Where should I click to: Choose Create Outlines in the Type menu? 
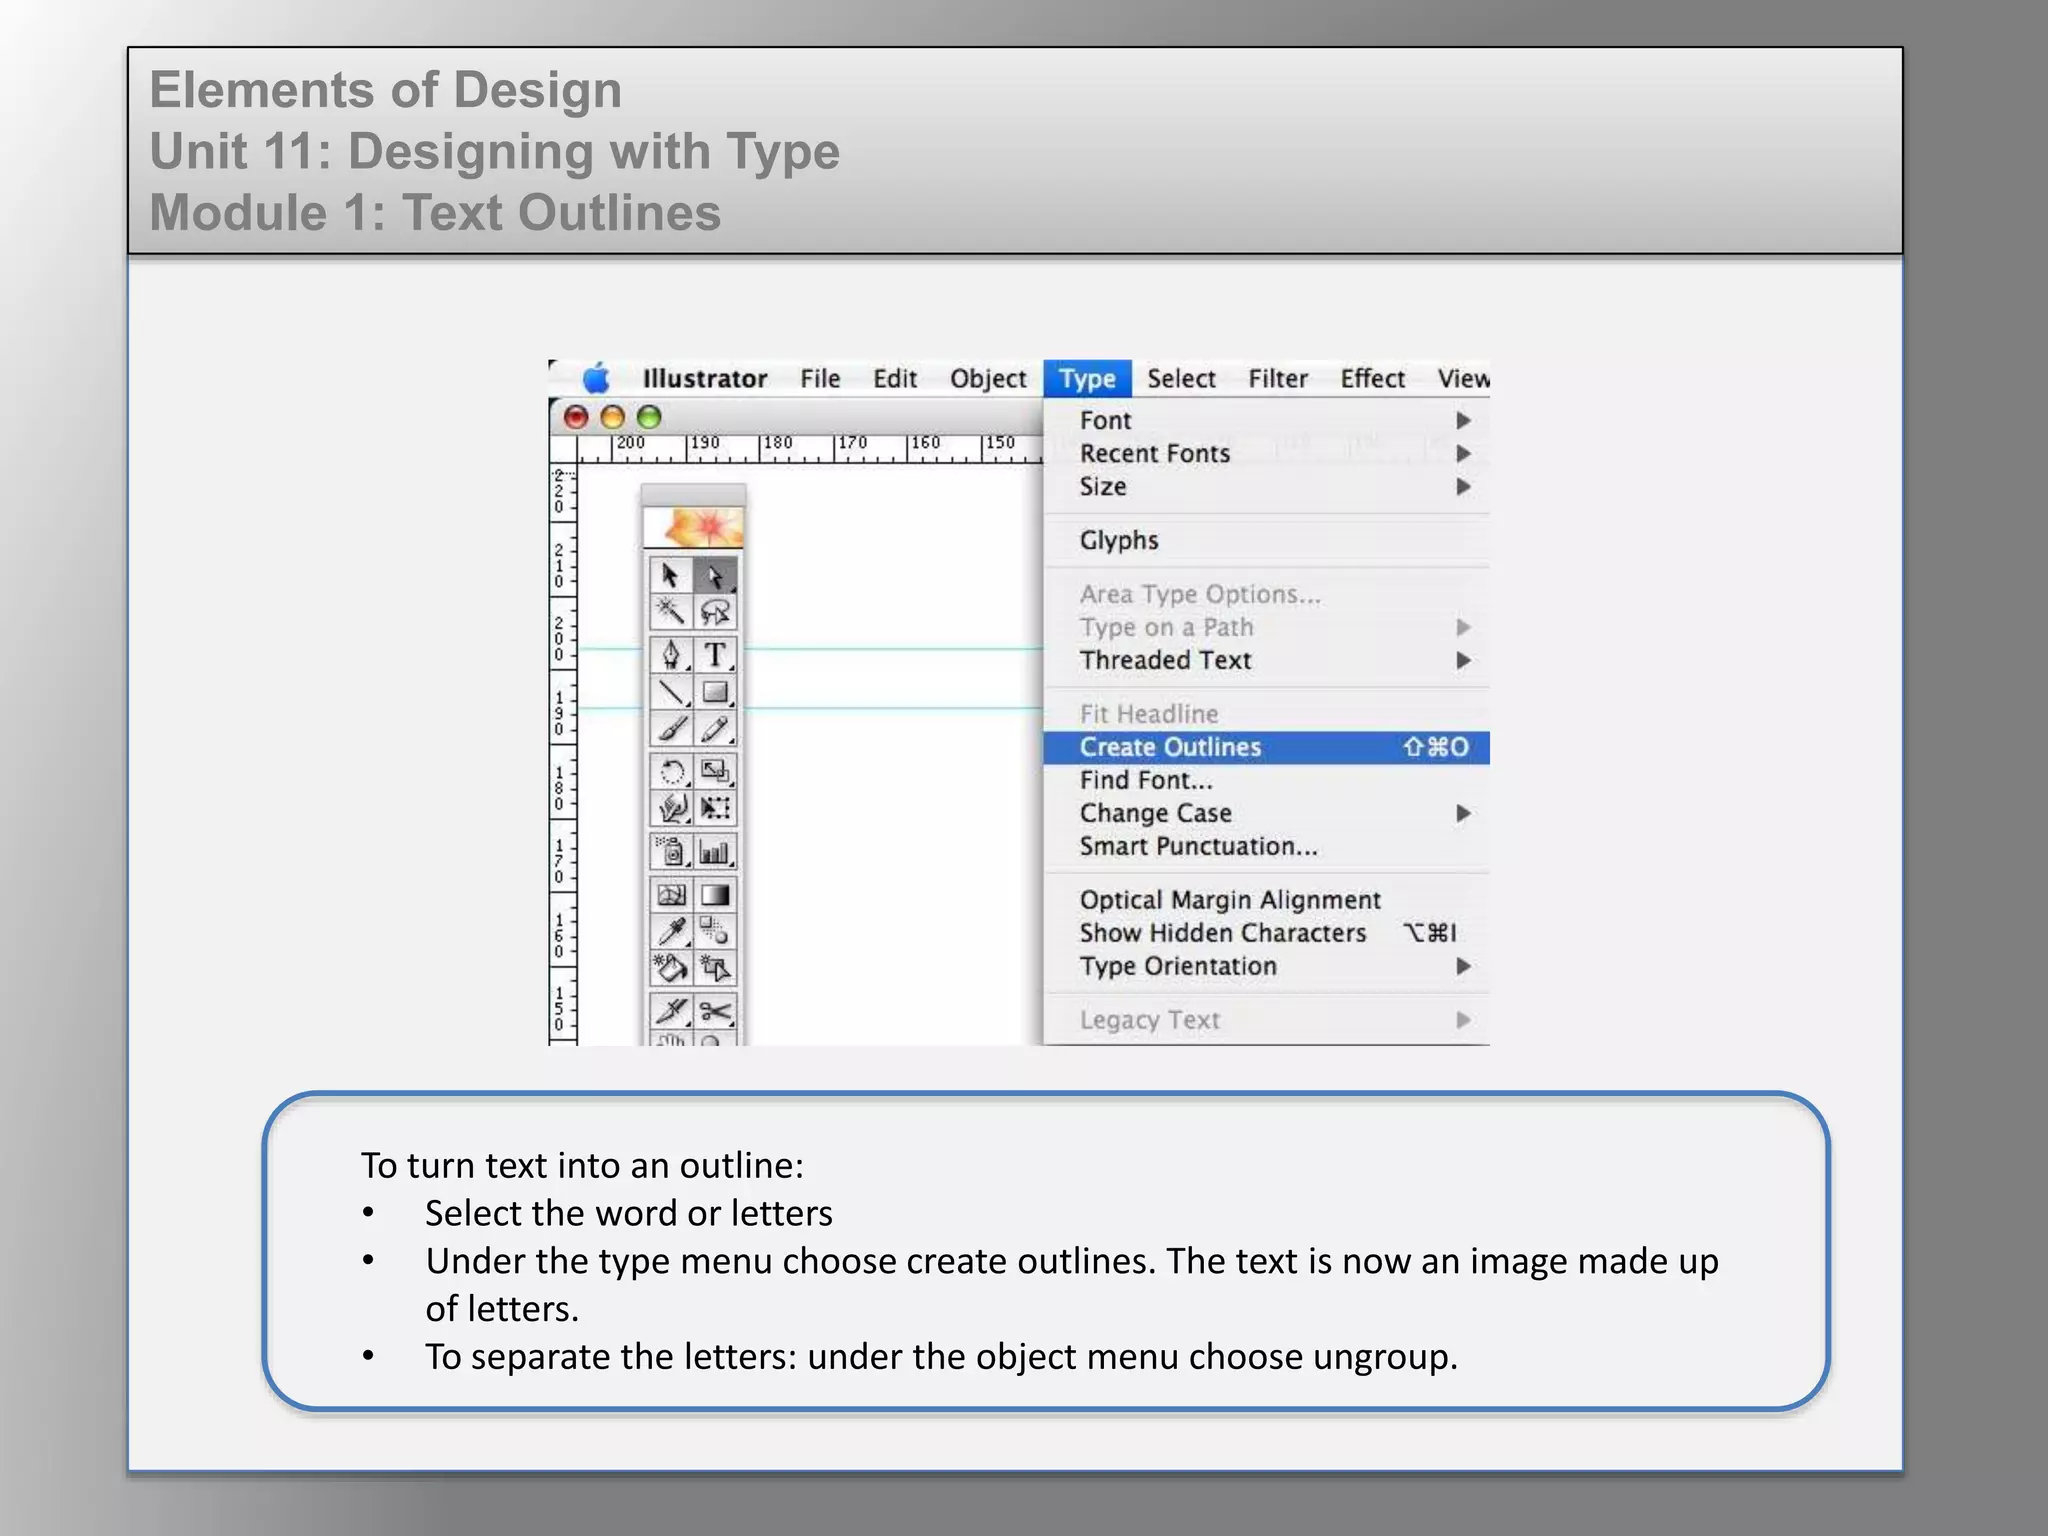point(1267,747)
